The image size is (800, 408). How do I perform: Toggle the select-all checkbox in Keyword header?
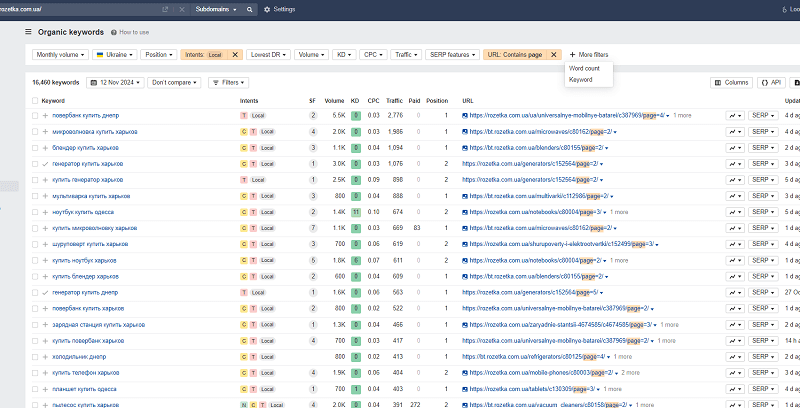coord(35,101)
